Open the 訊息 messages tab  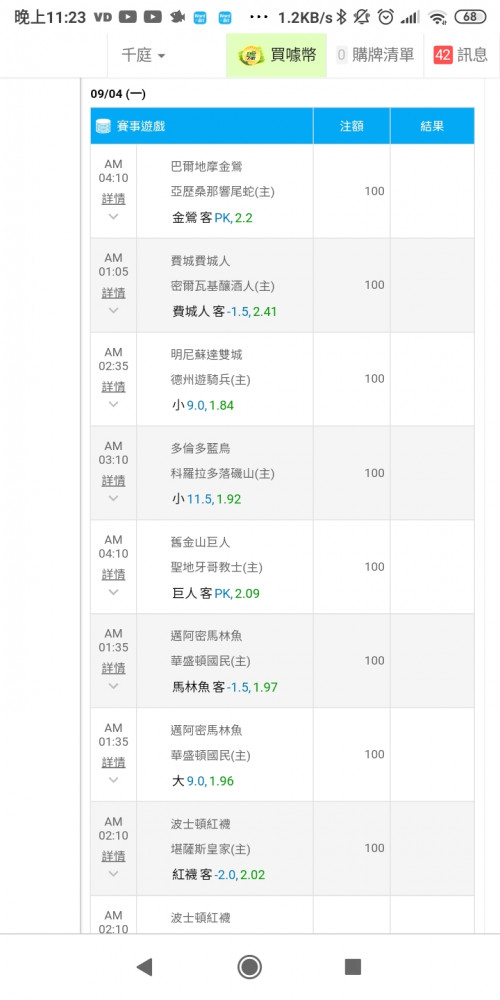tap(461, 55)
